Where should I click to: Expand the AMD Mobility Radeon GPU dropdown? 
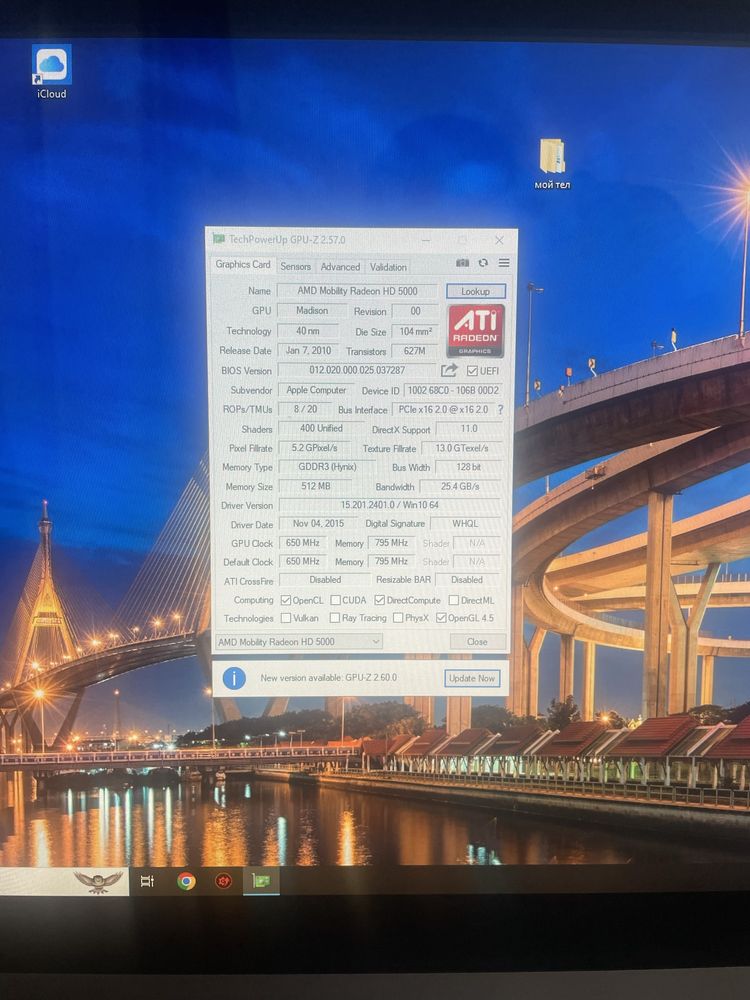298,642
